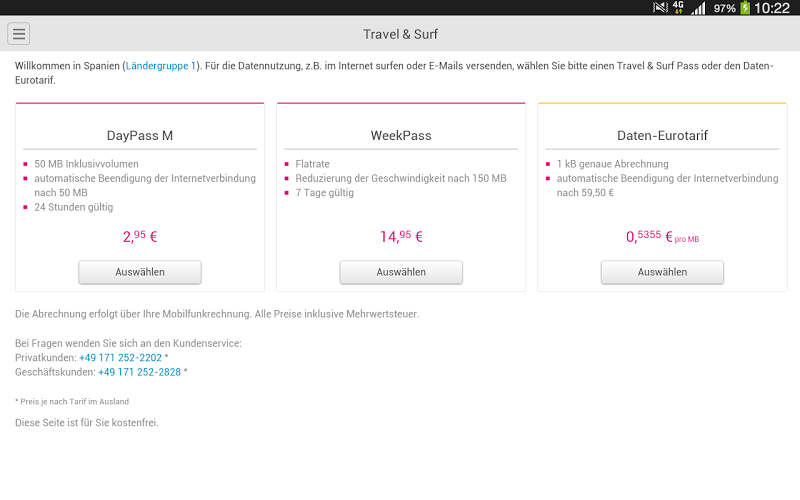
Task: Open the hamburger menu icon
Action: click(x=18, y=34)
